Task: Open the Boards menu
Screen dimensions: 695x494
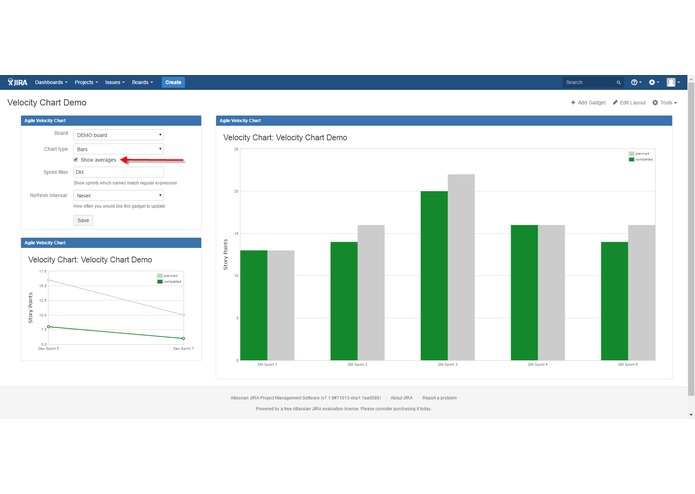Action: 142,82
